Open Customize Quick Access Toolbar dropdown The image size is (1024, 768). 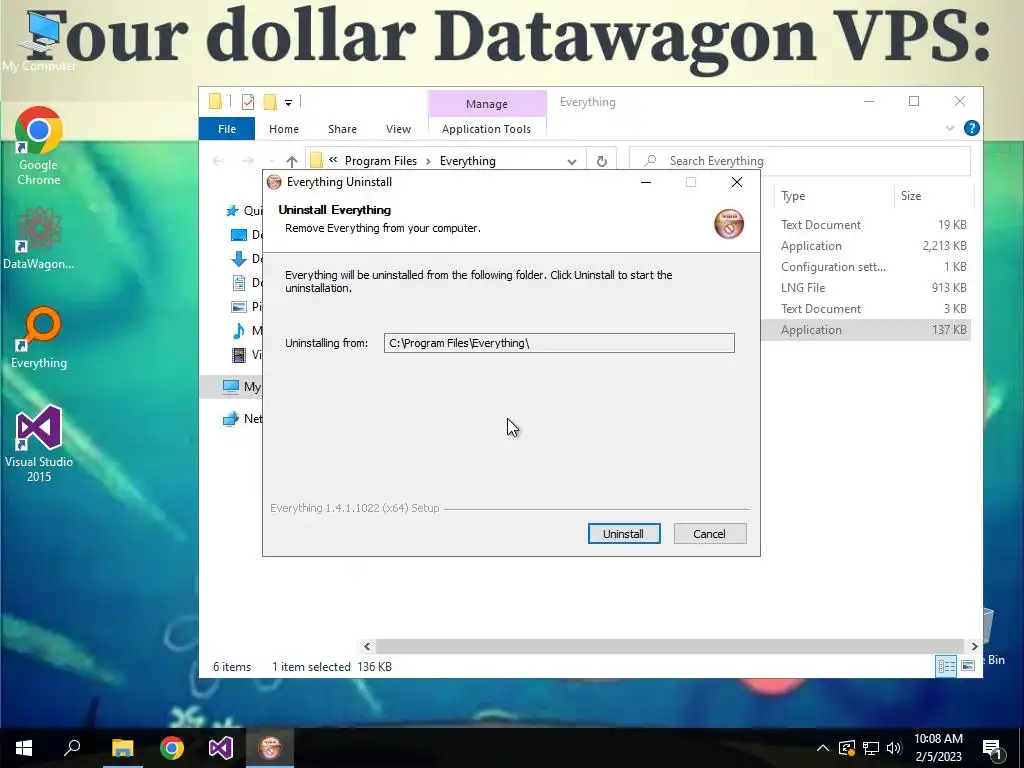(288, 103)
